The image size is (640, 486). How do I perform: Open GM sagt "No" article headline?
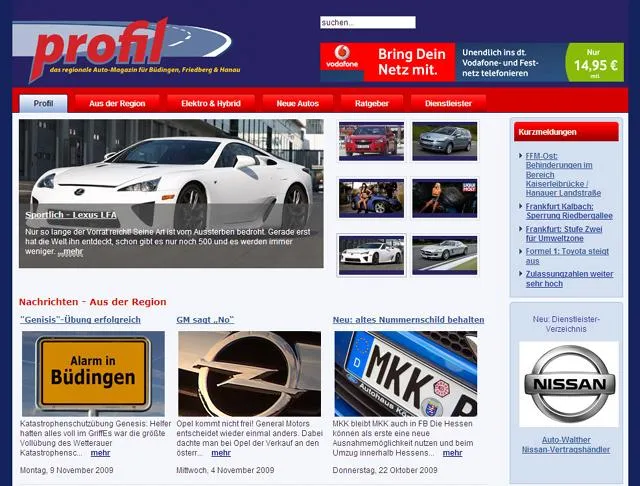[x=205, y=320]
